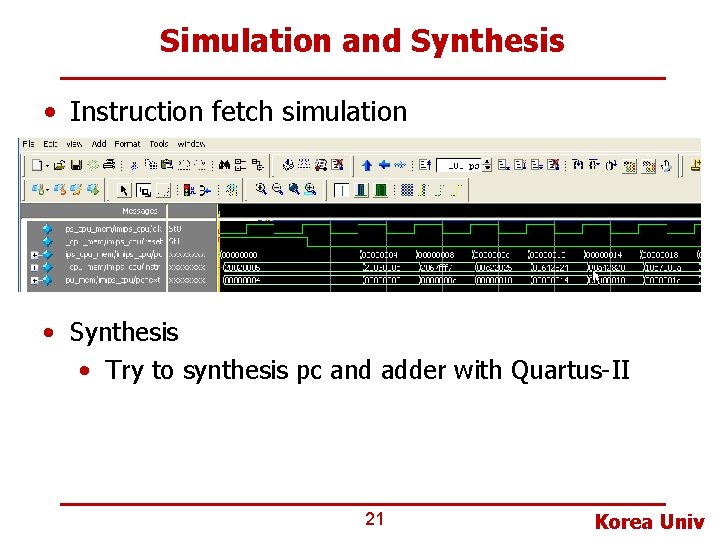
Task: Click the Compile hand-tool icon
Action: [288, 164]
